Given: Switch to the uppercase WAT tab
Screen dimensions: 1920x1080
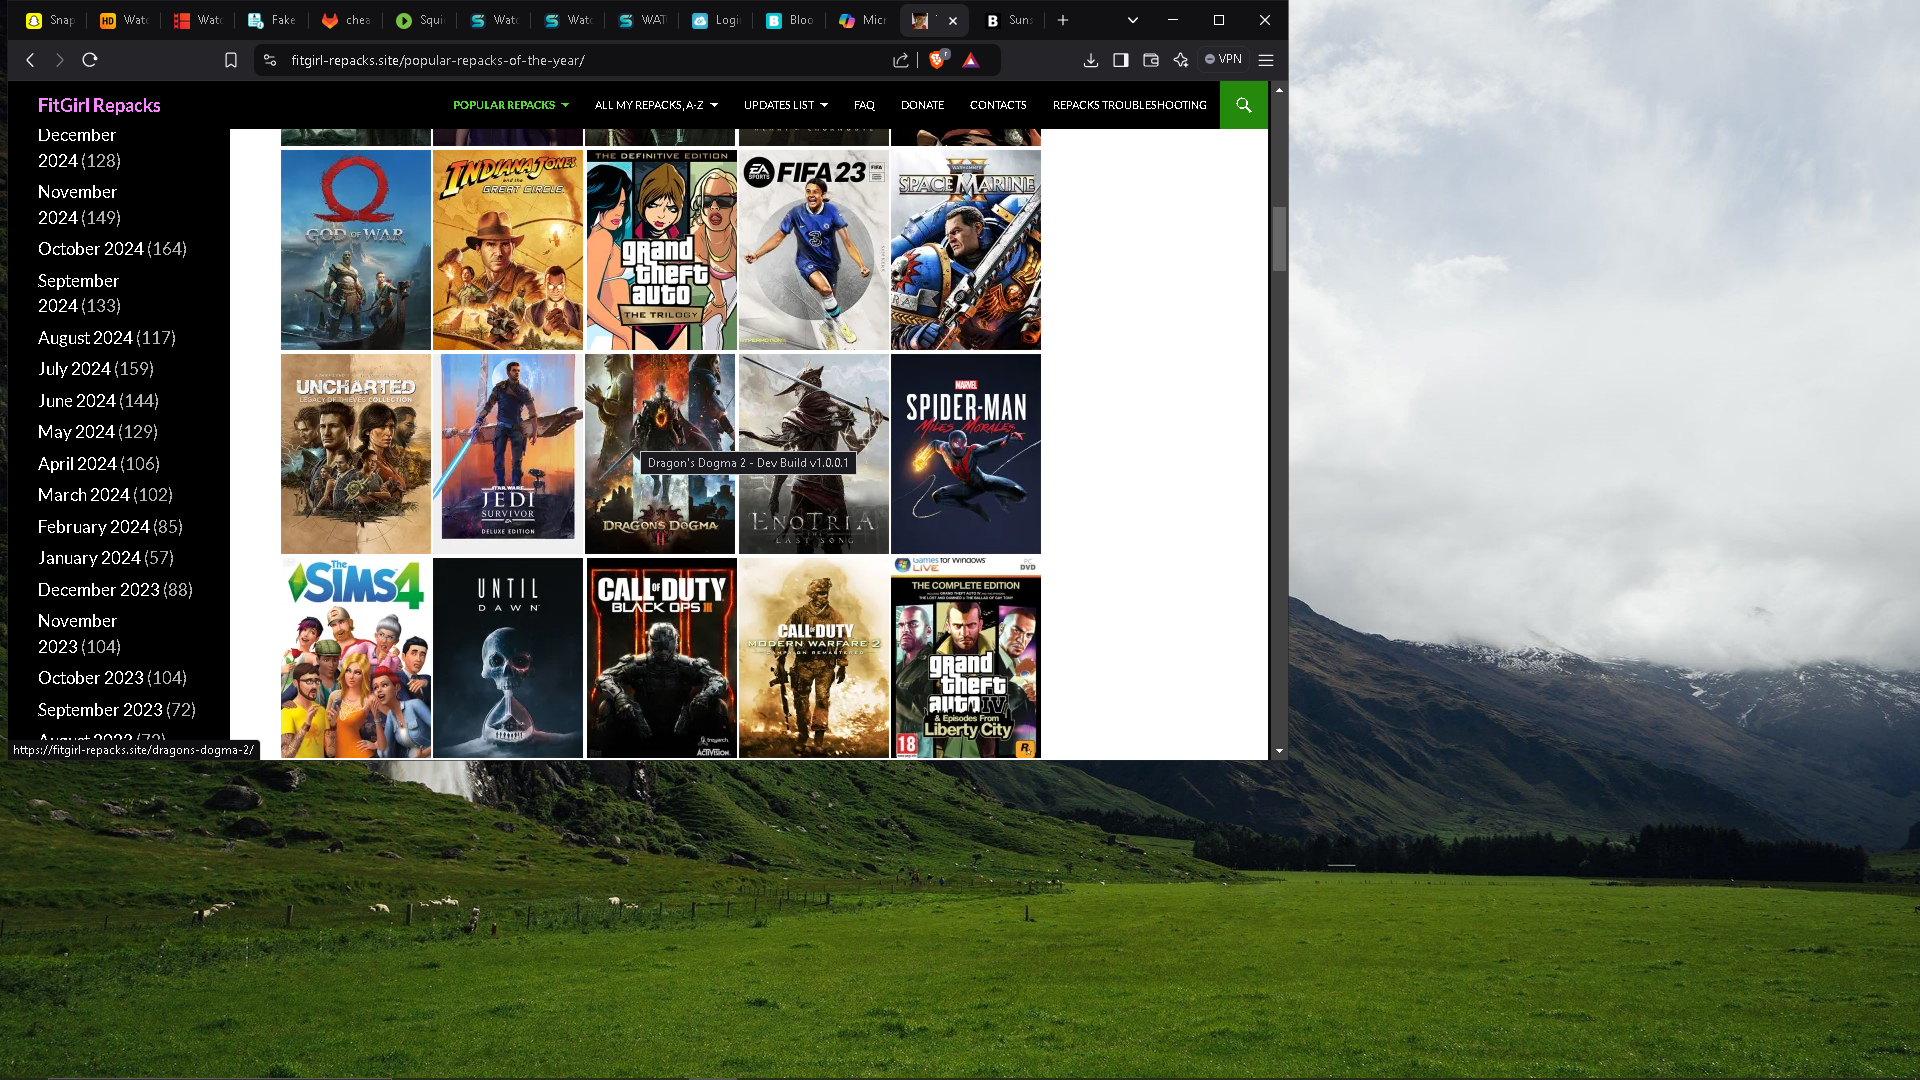Looking at the screenshot, I should 642,20.
